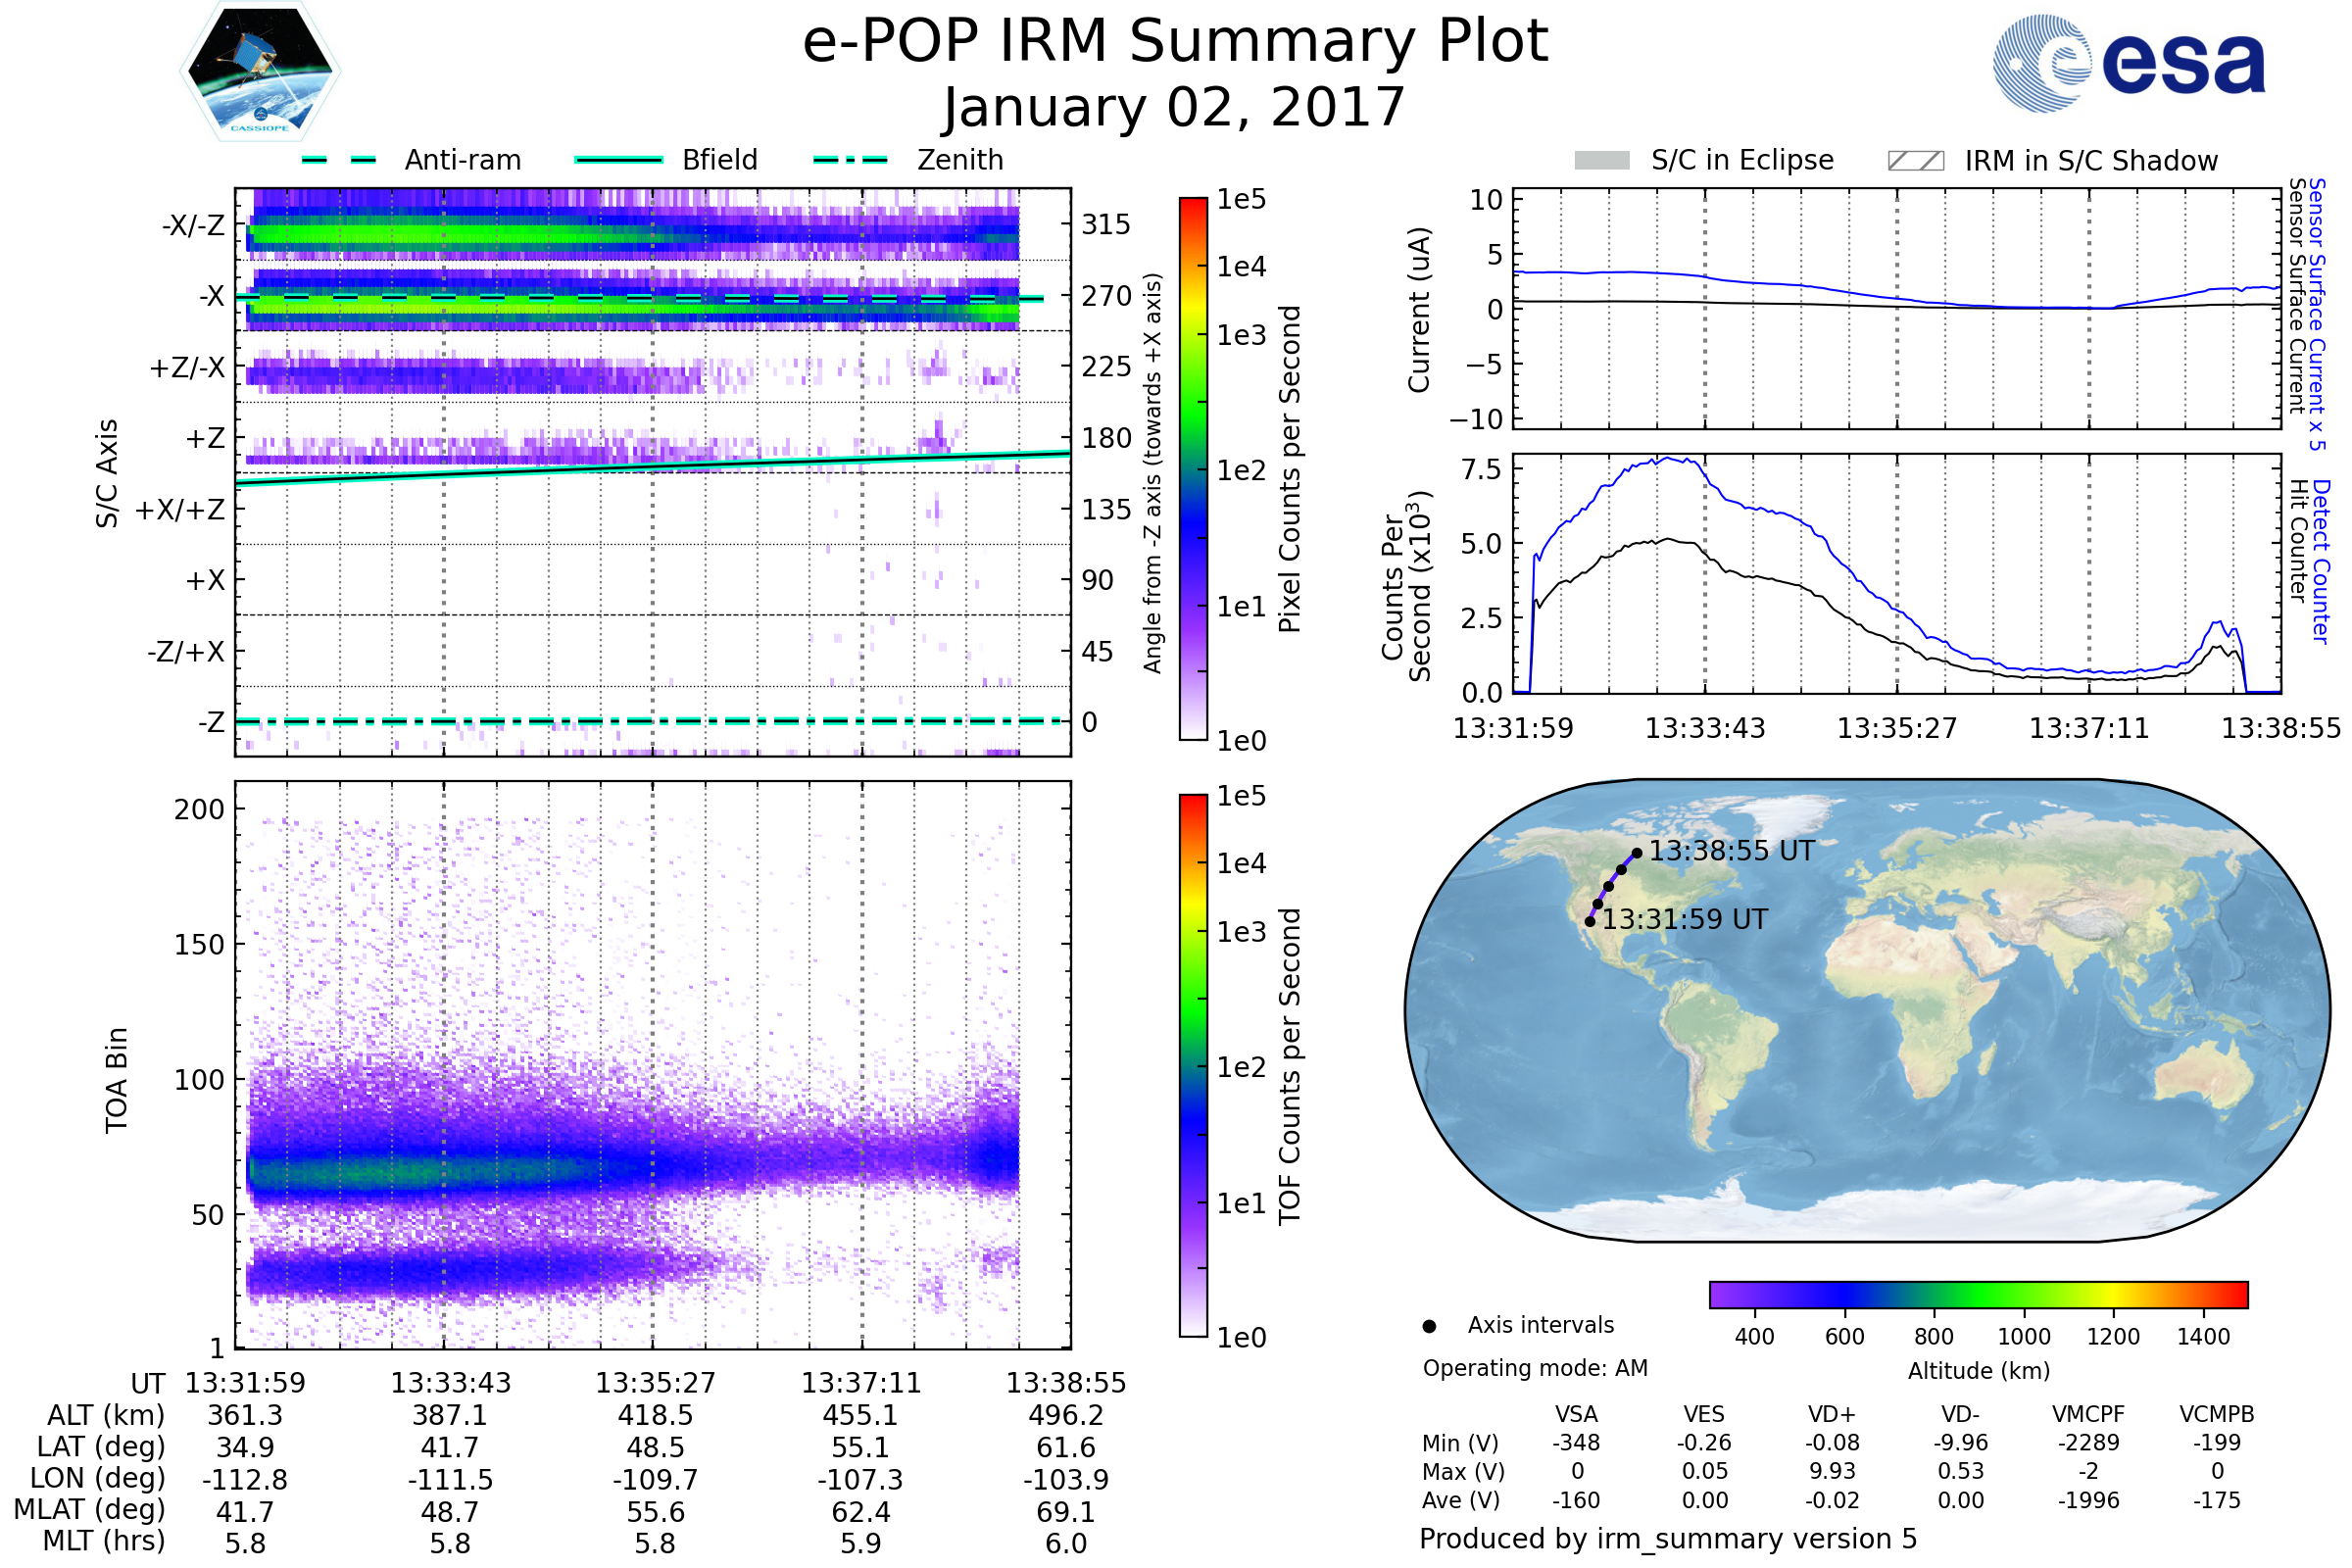The width and height of the screenshot is (2352, 1568).
Task: Click the Operating mode: AM text
Action: 1535,1368
